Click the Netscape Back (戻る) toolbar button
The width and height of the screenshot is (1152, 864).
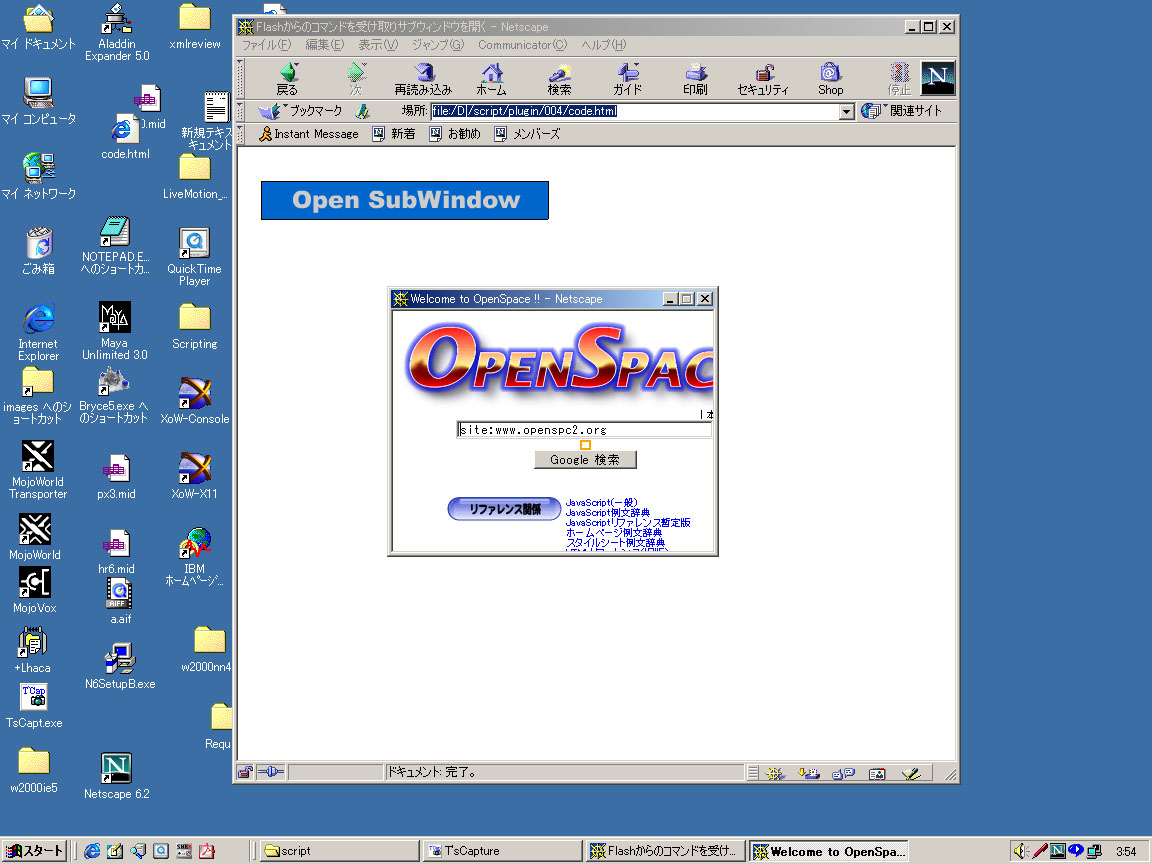pos(287,79)
